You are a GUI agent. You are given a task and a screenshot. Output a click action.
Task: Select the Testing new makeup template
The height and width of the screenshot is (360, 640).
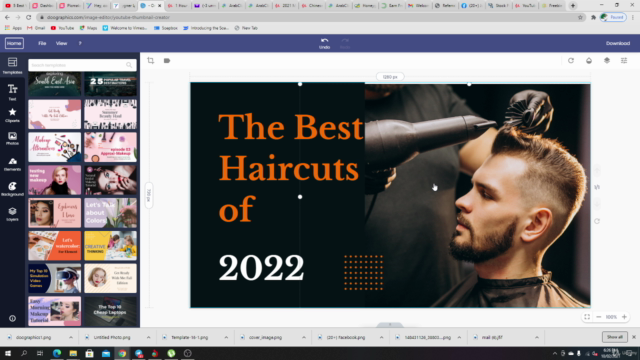[x=55, y=180]
